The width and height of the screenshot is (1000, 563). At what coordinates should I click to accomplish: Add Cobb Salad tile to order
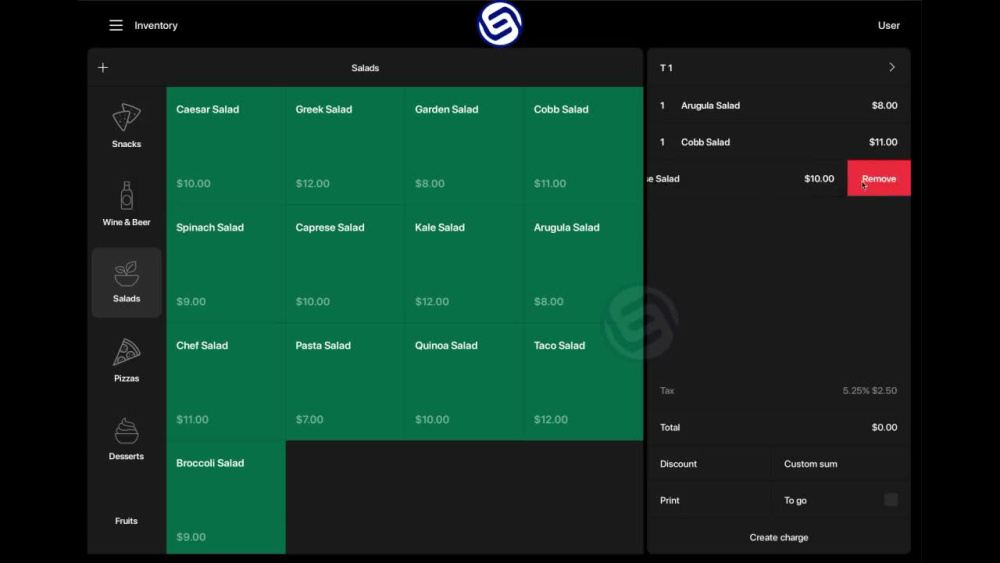click(584, 146)
